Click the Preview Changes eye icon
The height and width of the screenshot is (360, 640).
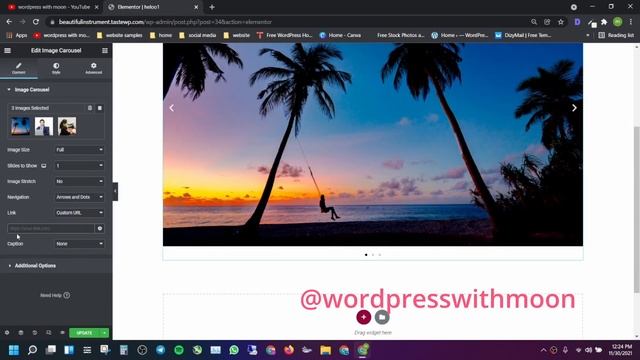62,333
